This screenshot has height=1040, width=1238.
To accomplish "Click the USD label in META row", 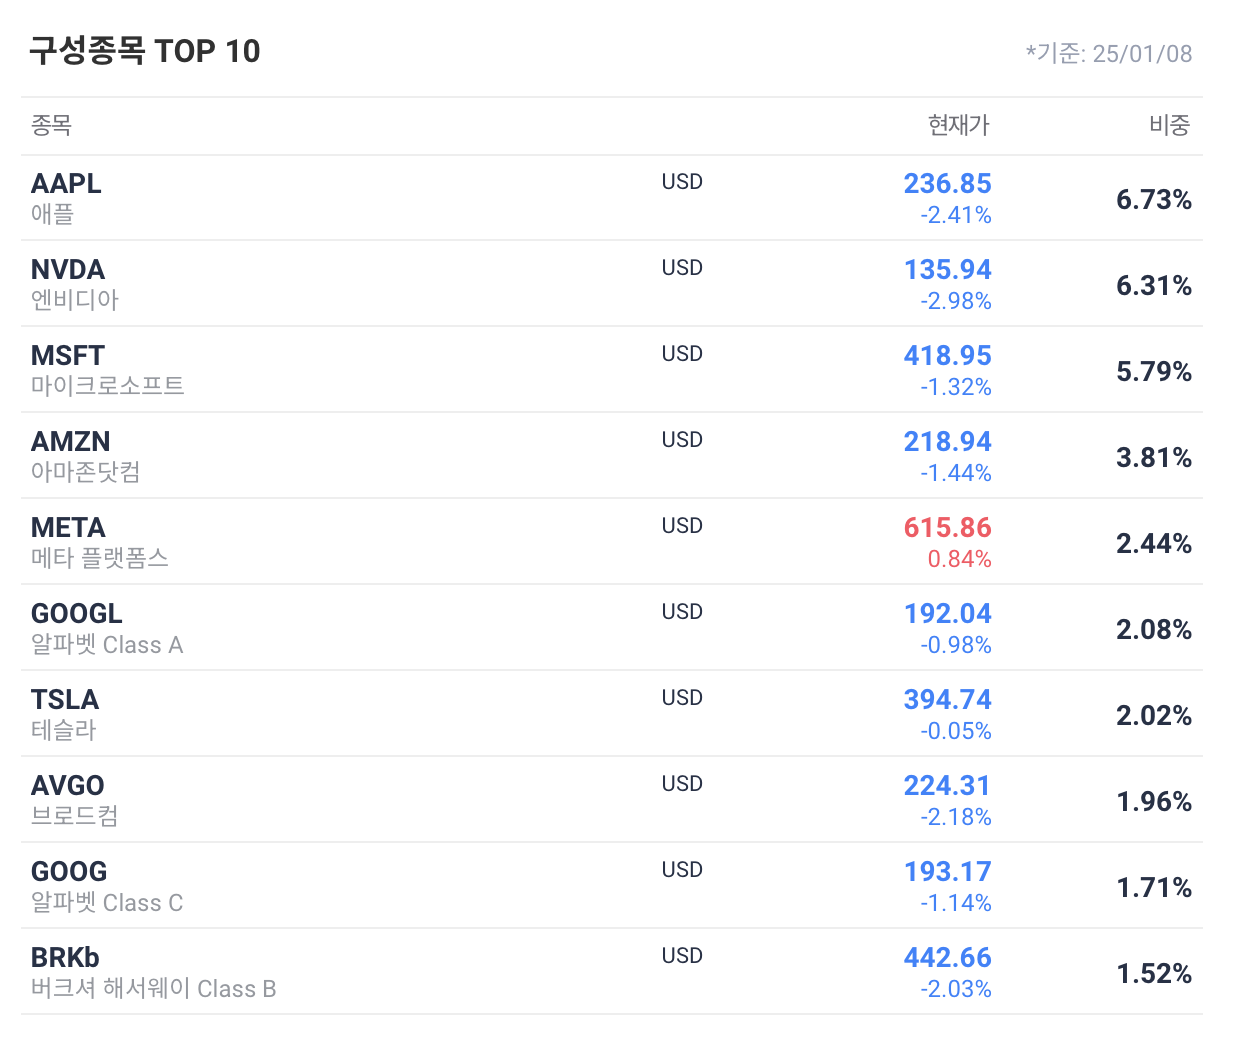I will click(682, 526).
